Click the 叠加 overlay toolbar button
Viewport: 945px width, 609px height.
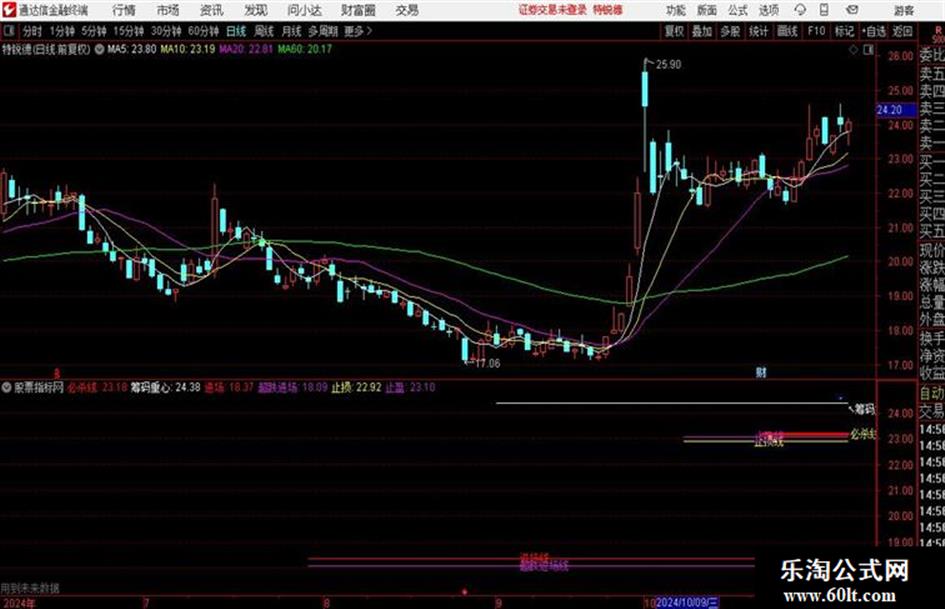[x=702, y=31]
